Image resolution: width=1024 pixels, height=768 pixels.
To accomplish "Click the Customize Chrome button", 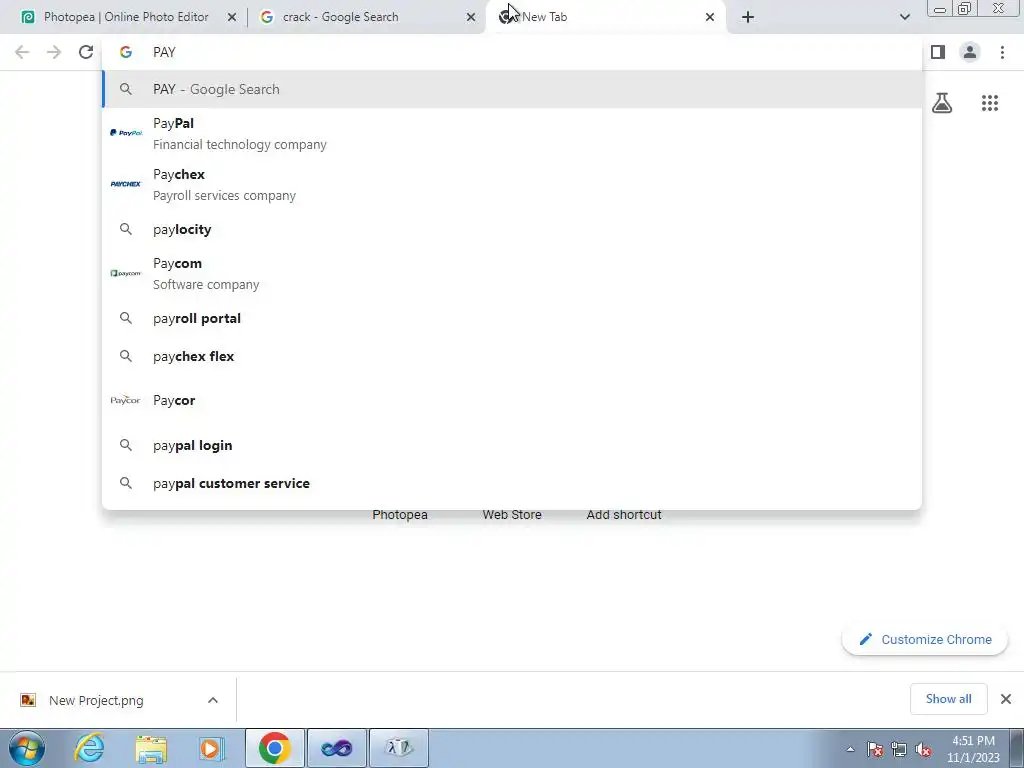I will (925, 639).
